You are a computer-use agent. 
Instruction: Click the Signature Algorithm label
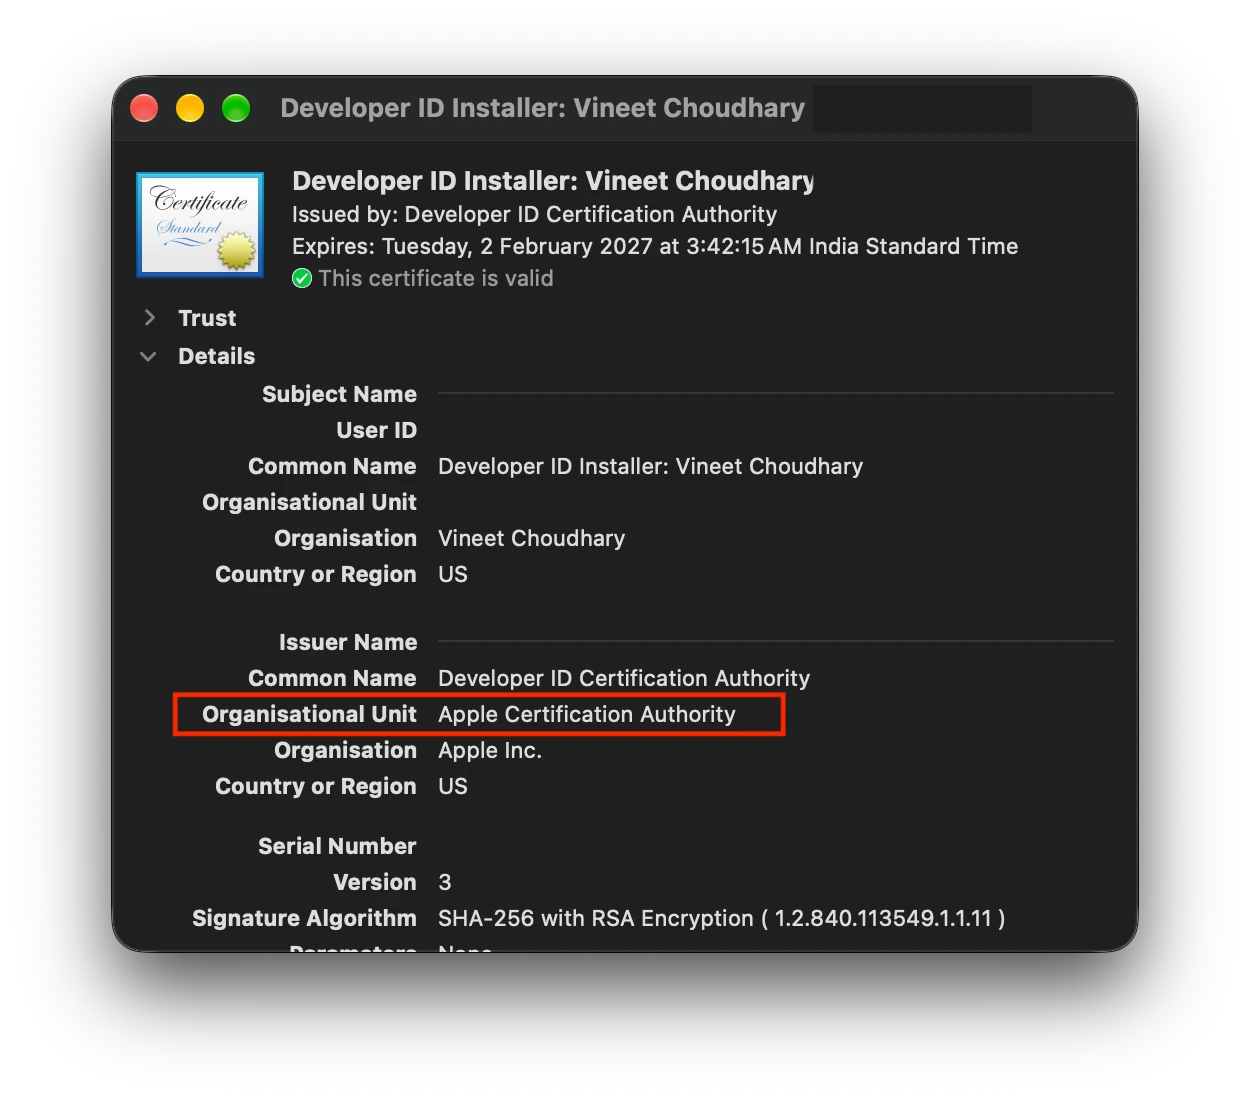pos(304,918)
